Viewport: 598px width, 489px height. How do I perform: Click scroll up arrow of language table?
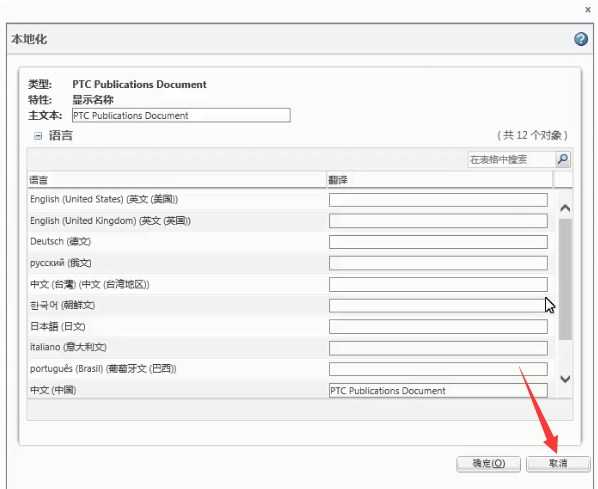[x=565, y=208]
